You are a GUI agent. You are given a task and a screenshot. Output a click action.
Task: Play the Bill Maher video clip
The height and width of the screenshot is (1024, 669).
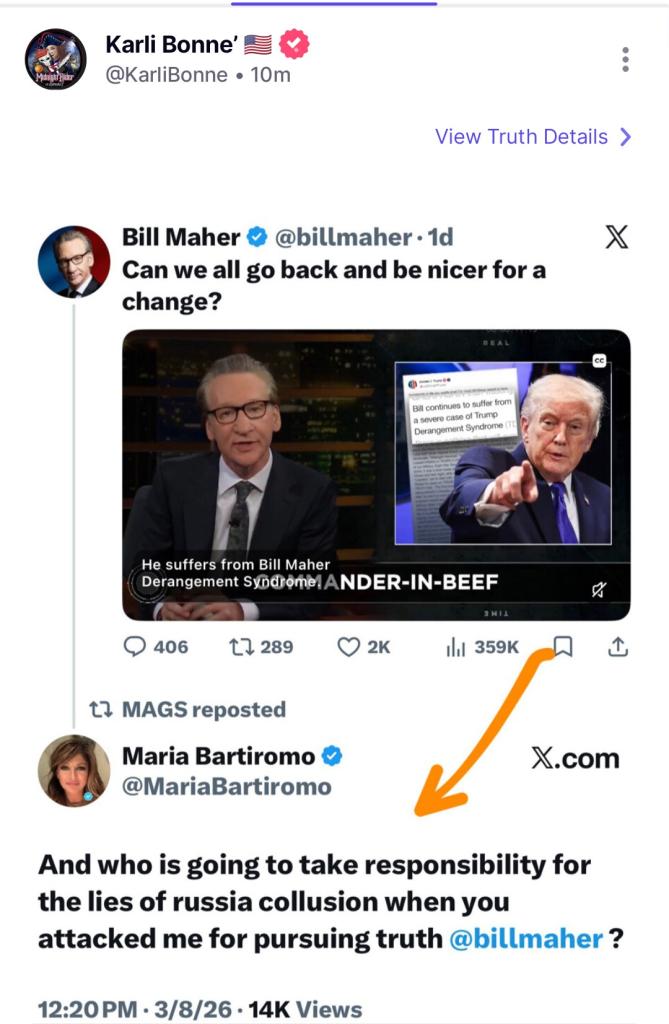tap(376, 474)
